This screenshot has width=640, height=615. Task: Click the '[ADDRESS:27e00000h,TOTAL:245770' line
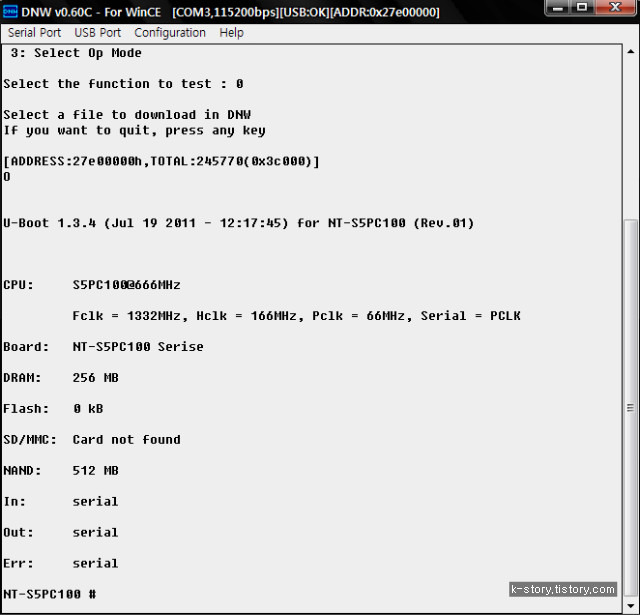coord(161,161)
